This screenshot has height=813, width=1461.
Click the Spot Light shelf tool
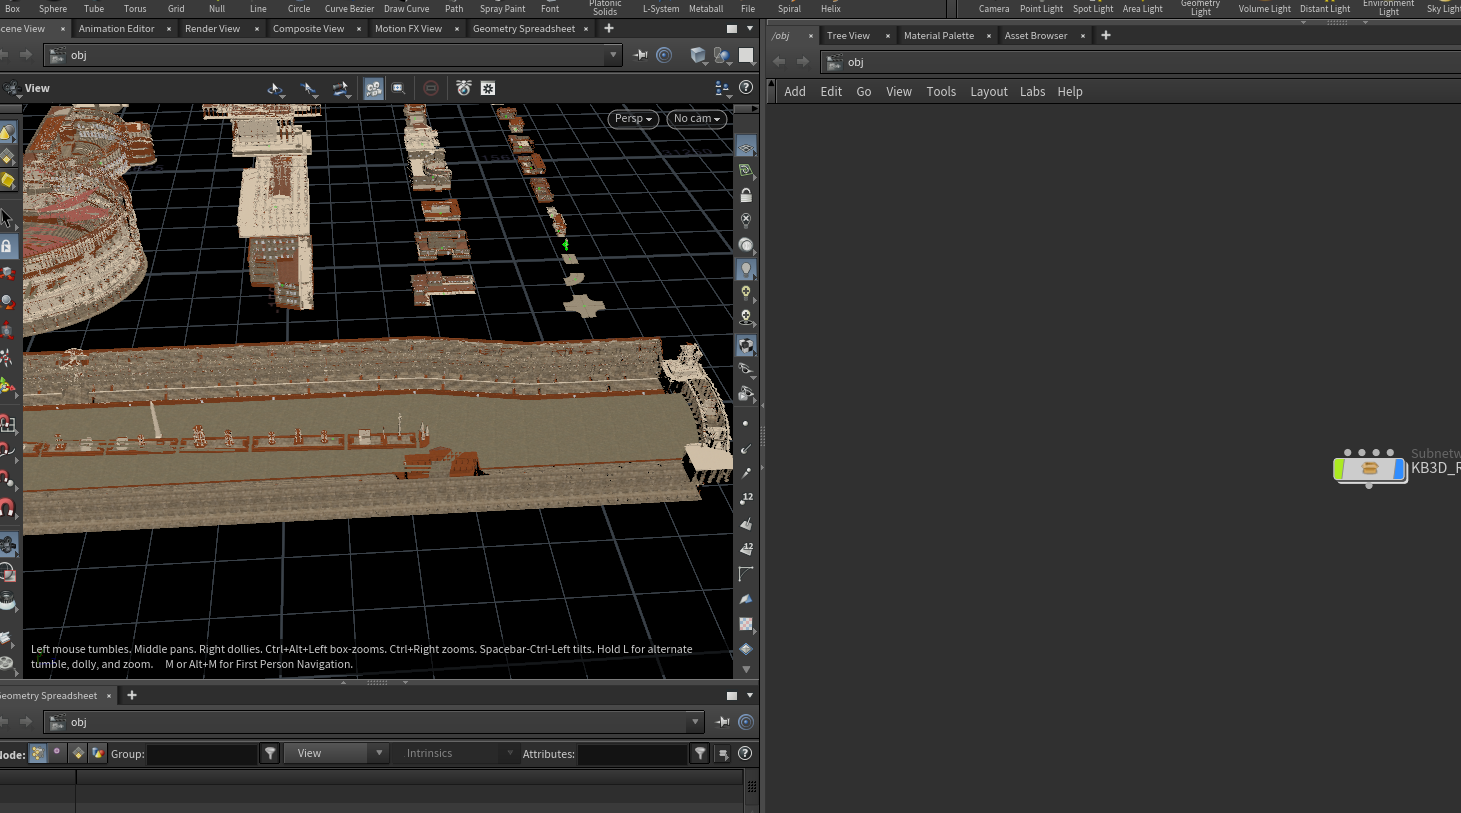1093,8
